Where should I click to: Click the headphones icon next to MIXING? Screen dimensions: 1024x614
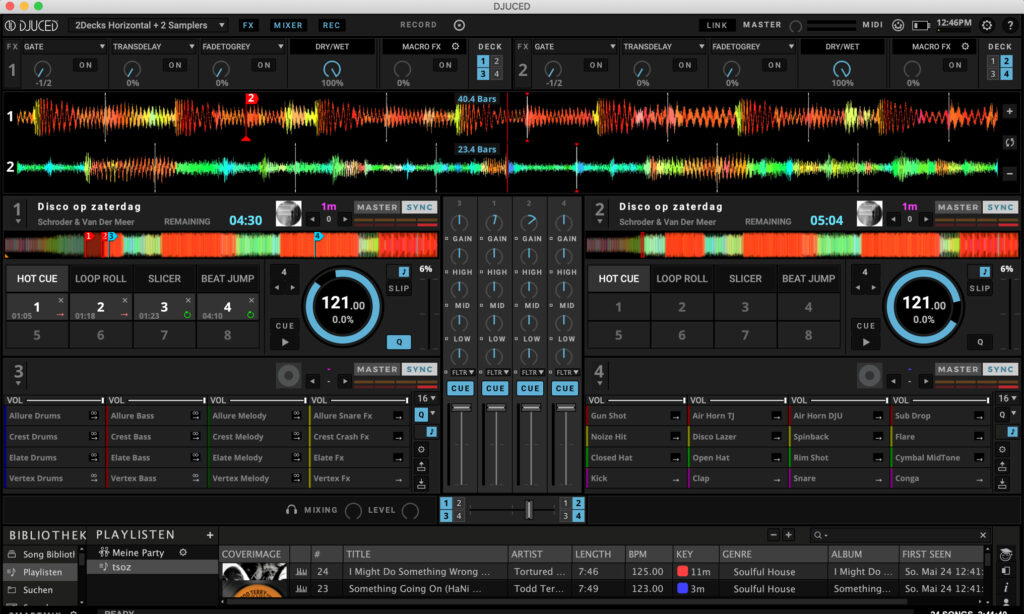pos(291,510)
